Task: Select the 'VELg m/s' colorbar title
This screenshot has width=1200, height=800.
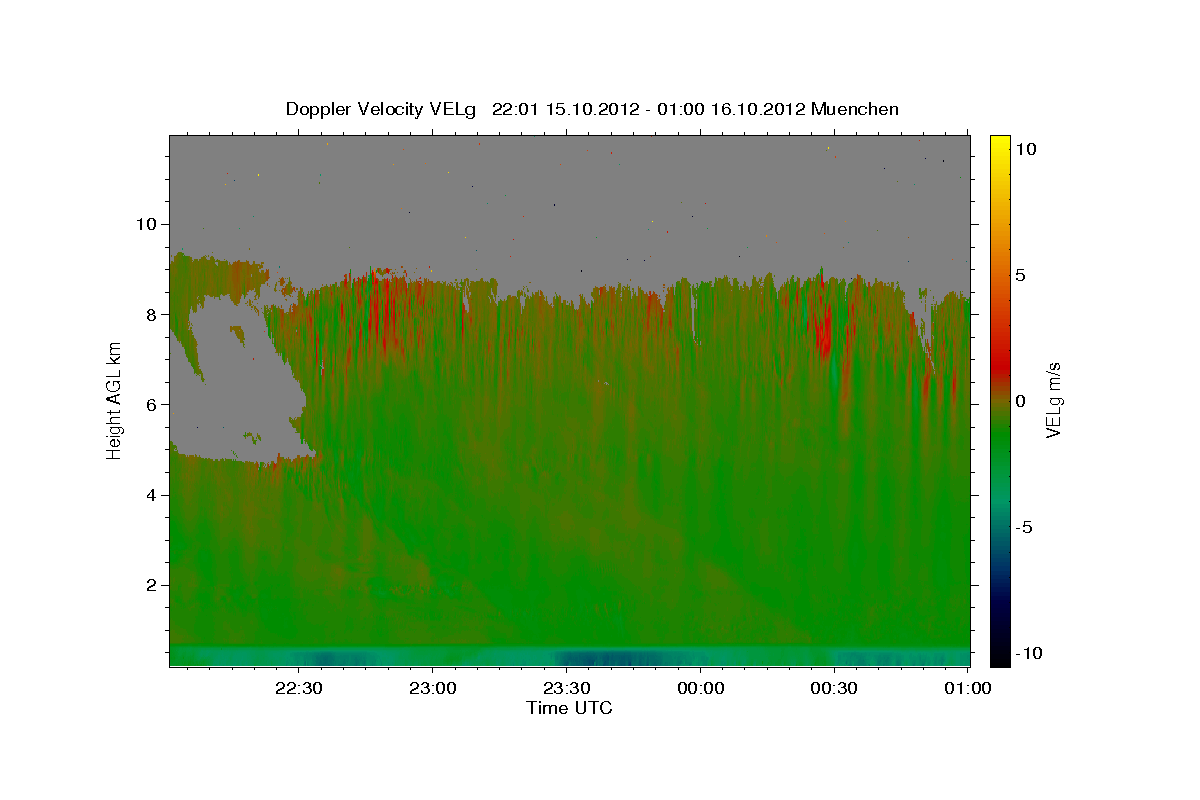Action: tap(1054, 401)
